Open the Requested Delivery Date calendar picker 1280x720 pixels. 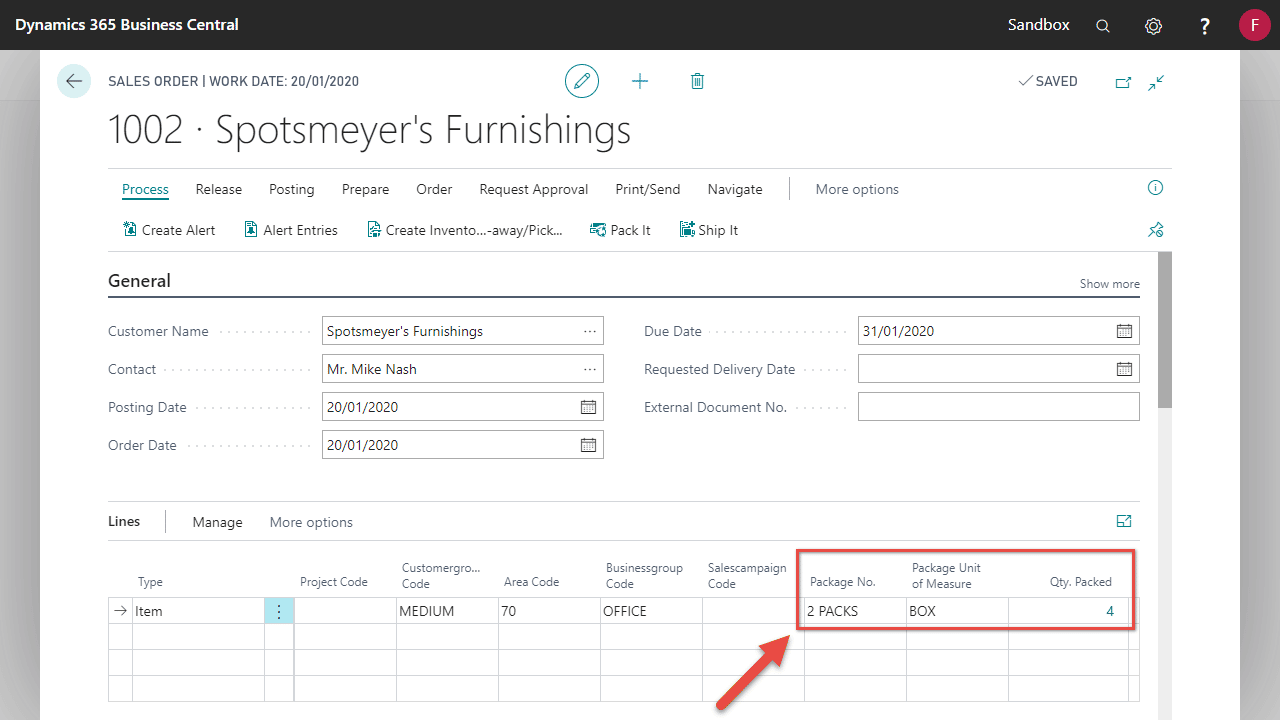[1124, 369]
